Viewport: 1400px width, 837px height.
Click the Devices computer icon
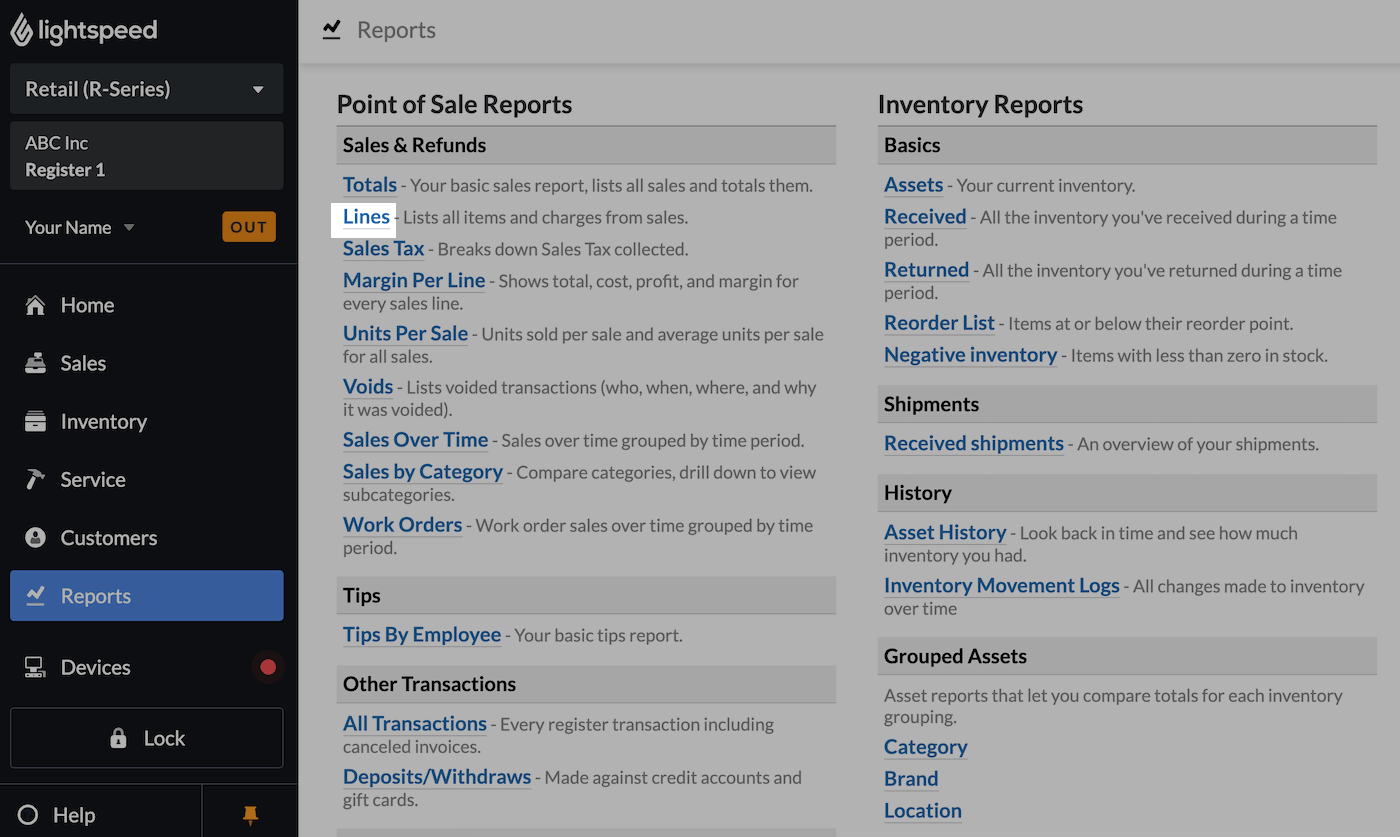point(35,667)
